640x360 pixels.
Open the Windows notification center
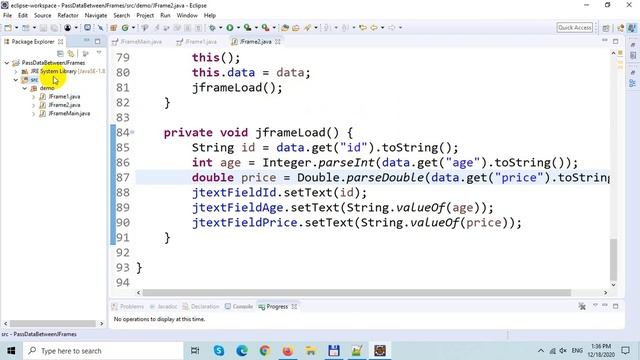tap(625, 351)
